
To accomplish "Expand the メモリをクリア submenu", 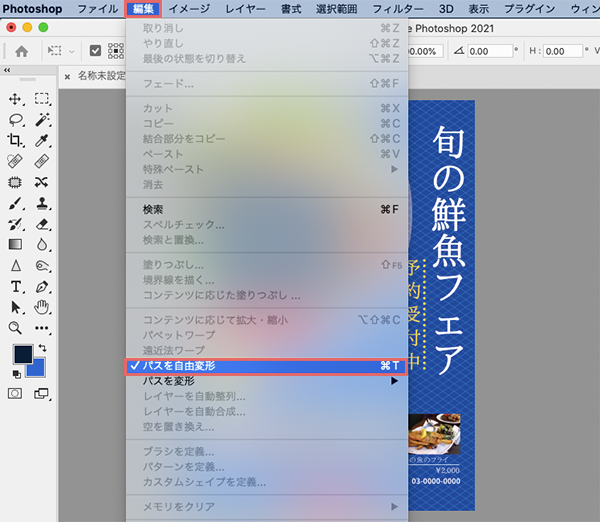I will coord(394,507).
